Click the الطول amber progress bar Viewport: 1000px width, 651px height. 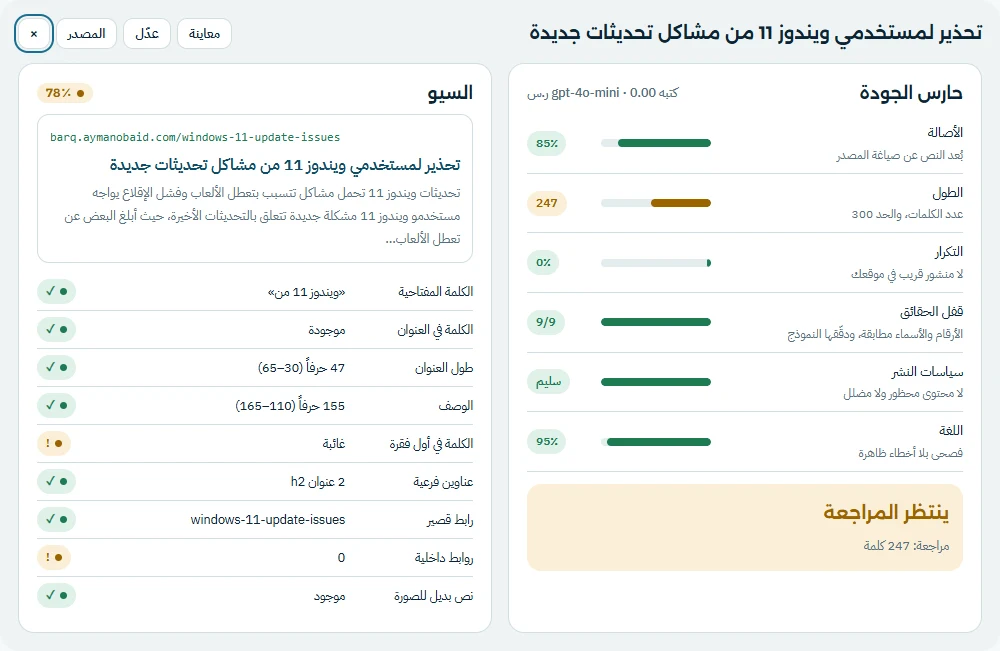click(x=656, y=203)
